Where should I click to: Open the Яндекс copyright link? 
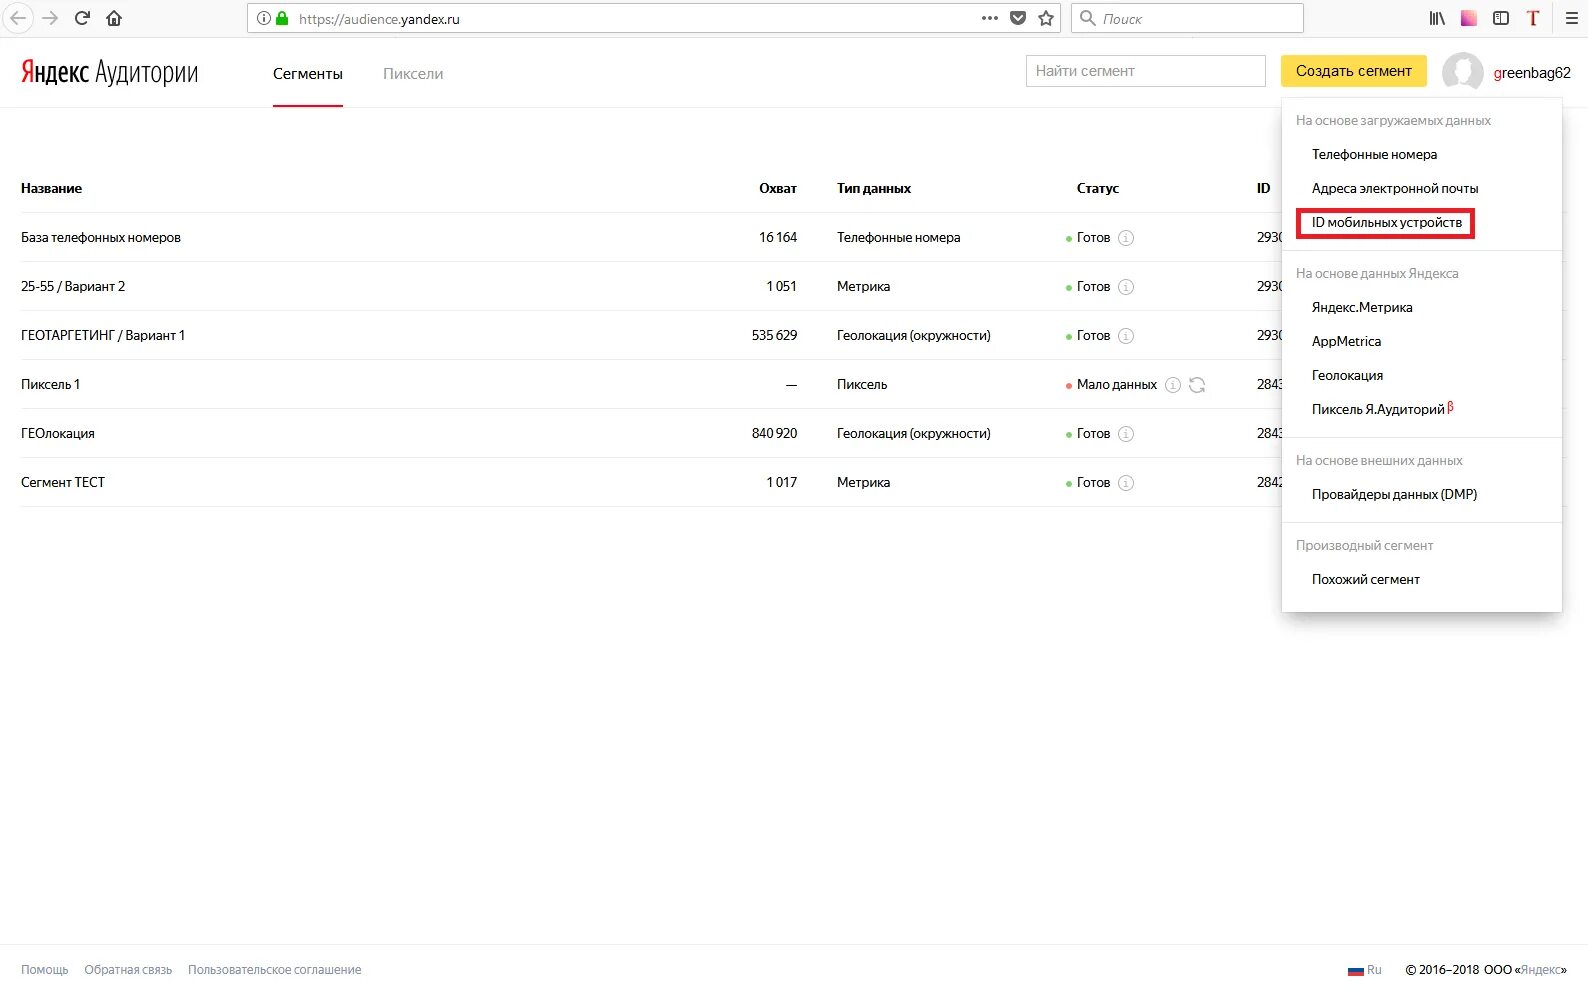[1541, 970]
